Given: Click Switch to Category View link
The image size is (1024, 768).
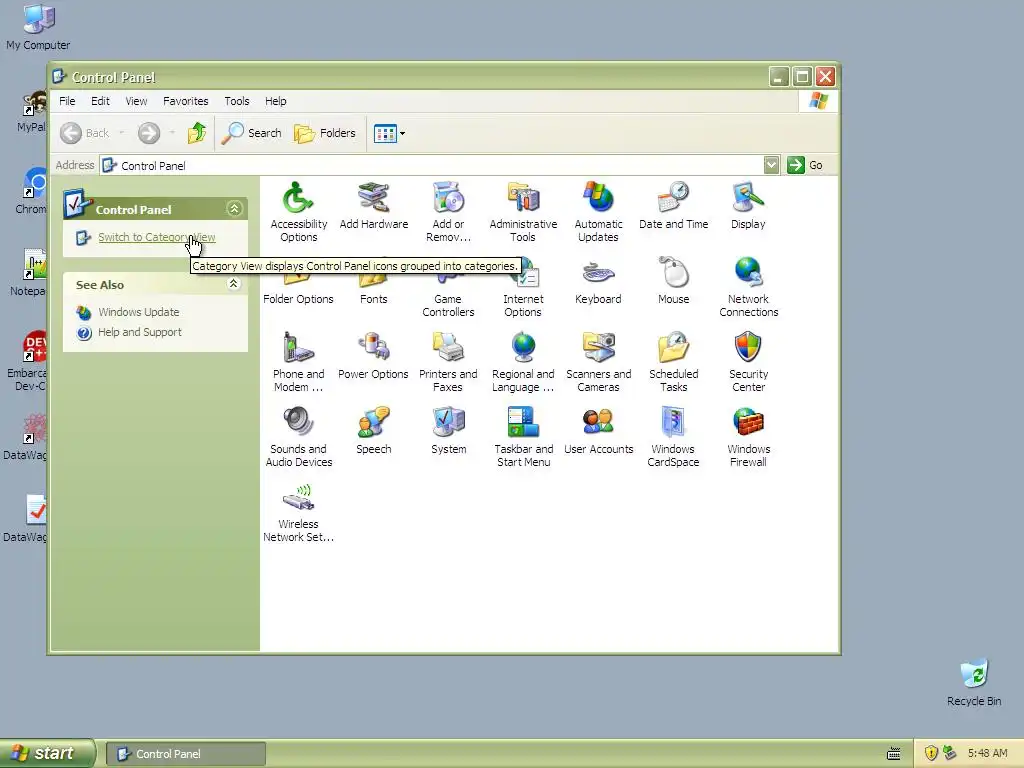Looking at the screenshot, I should click(x=157, y=237).
